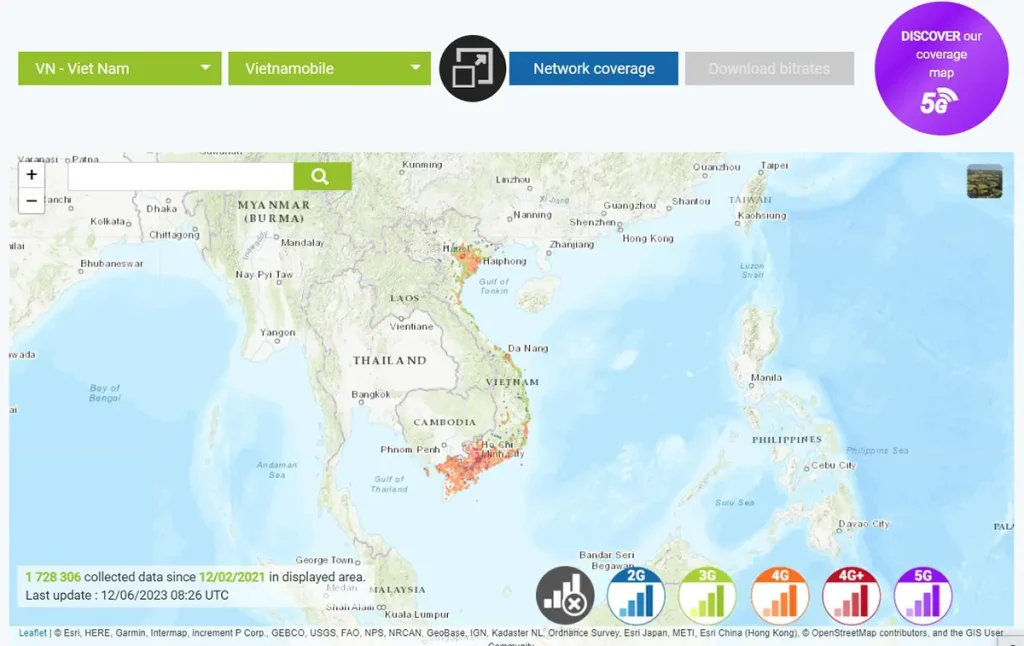
Task: Toggle the 3G coverage layer
Action: click(x=707, y=596)
